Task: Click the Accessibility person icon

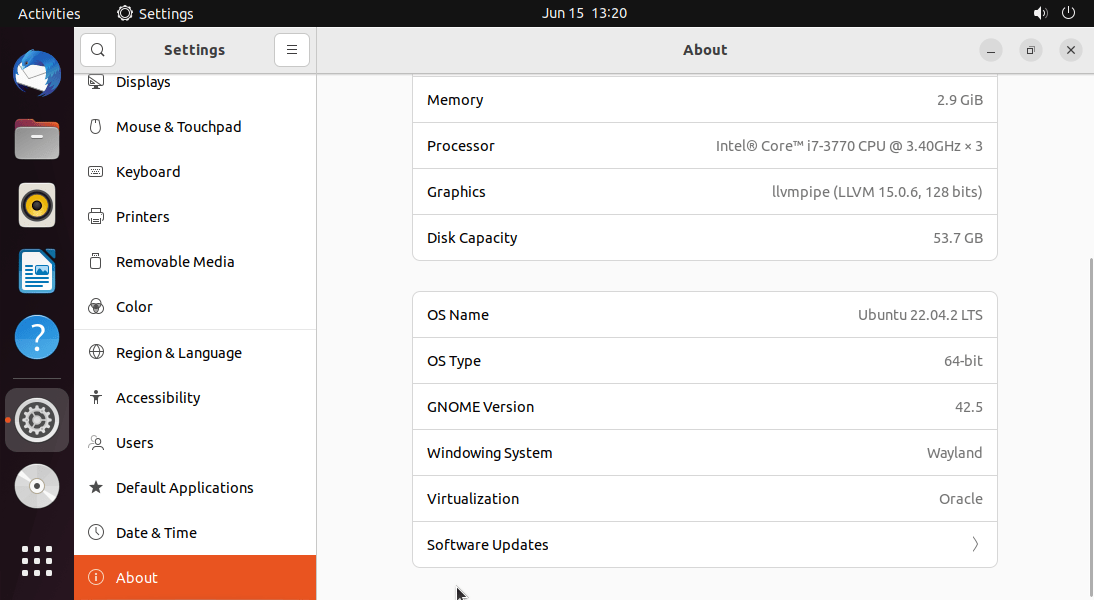Action: (96, 397)
